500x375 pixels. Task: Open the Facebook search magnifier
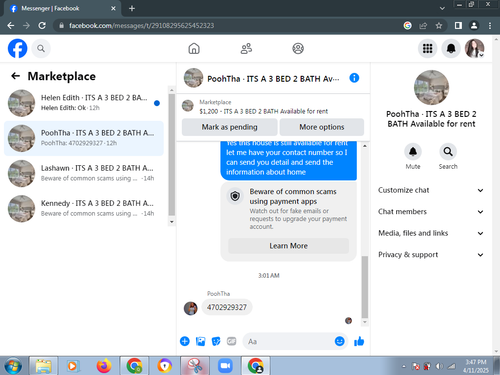pos(41,49)
